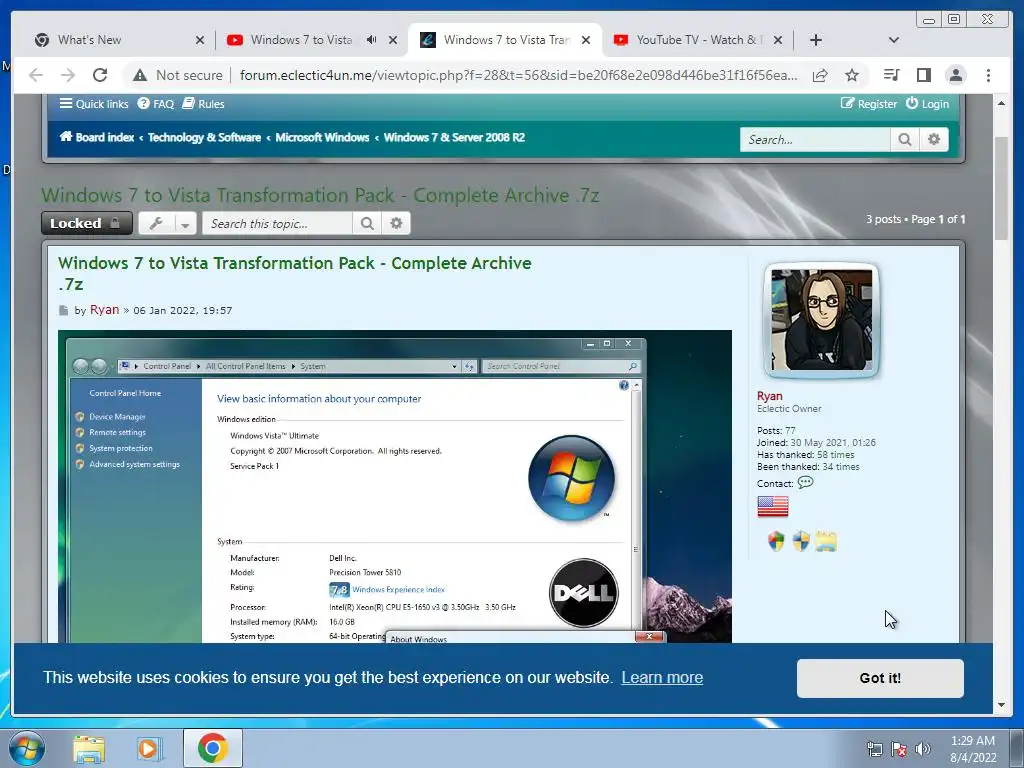Image resolution: width=1024 pixels, height=768 pixels.
Task: Click the Chrome taskbar button
Action: 212,748
